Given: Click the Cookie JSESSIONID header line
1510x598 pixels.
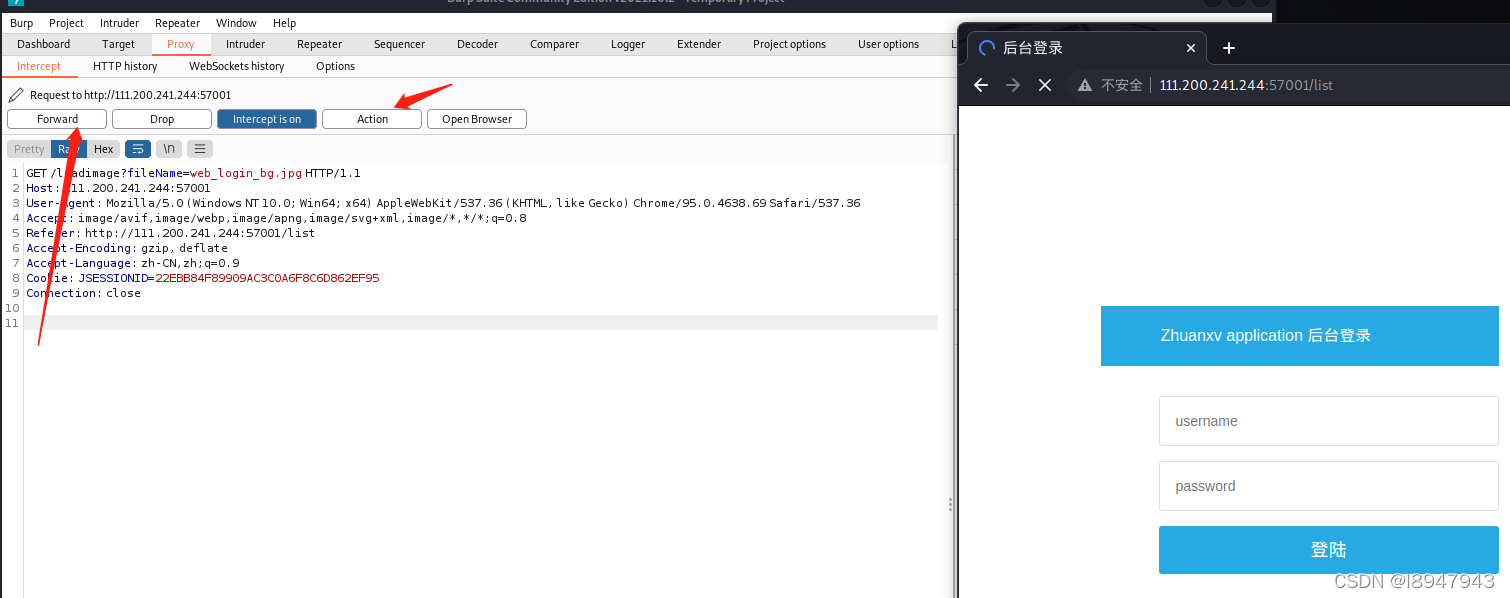Looking at the screenshot, I should (203, 278).
